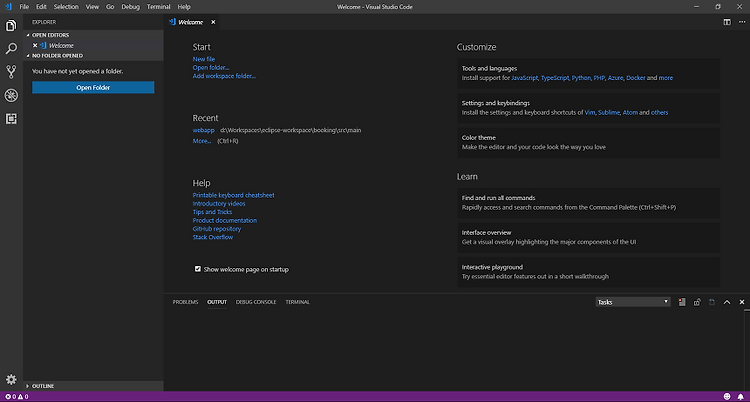This screenshot has width=750, height=402.
Task: Install Sublime keybindings link
Action: (609, 112)
